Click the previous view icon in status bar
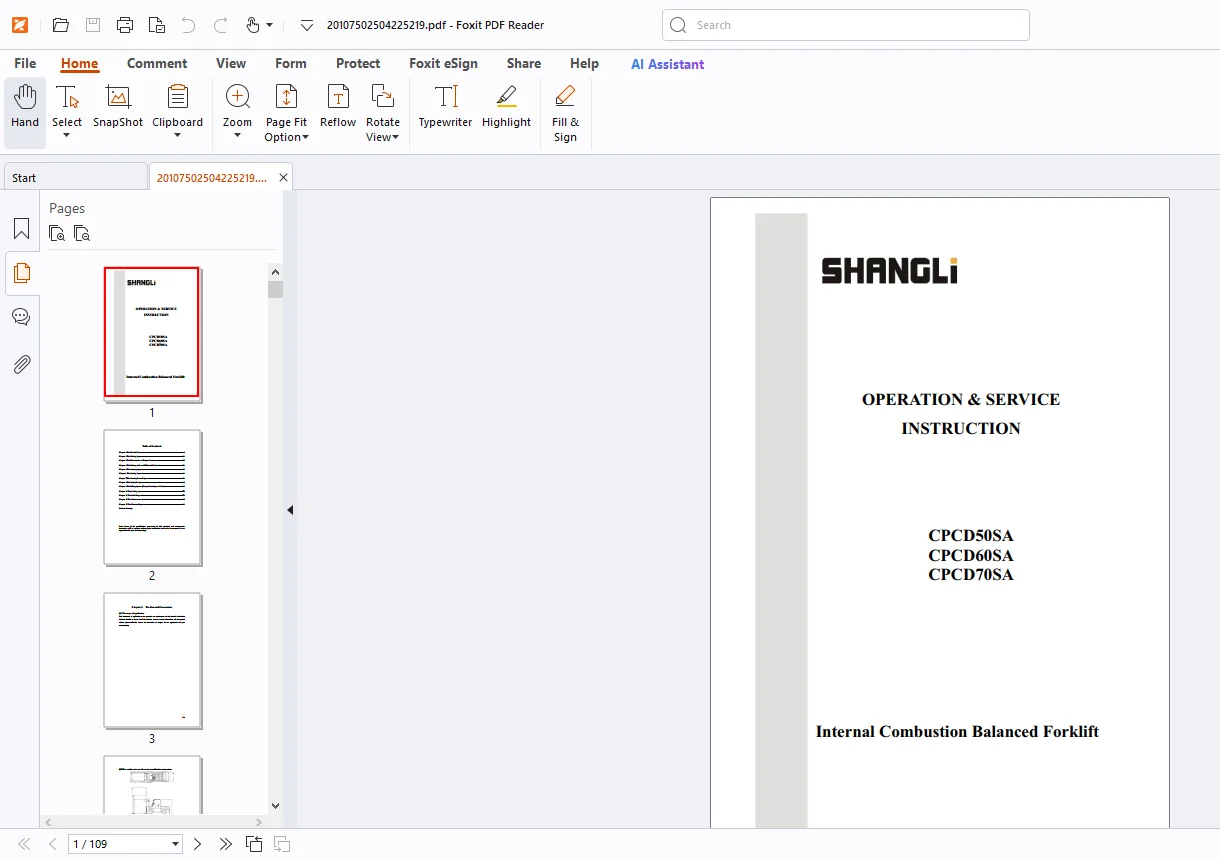Screen dimensions: 1220x860 [x=254, y=844]
